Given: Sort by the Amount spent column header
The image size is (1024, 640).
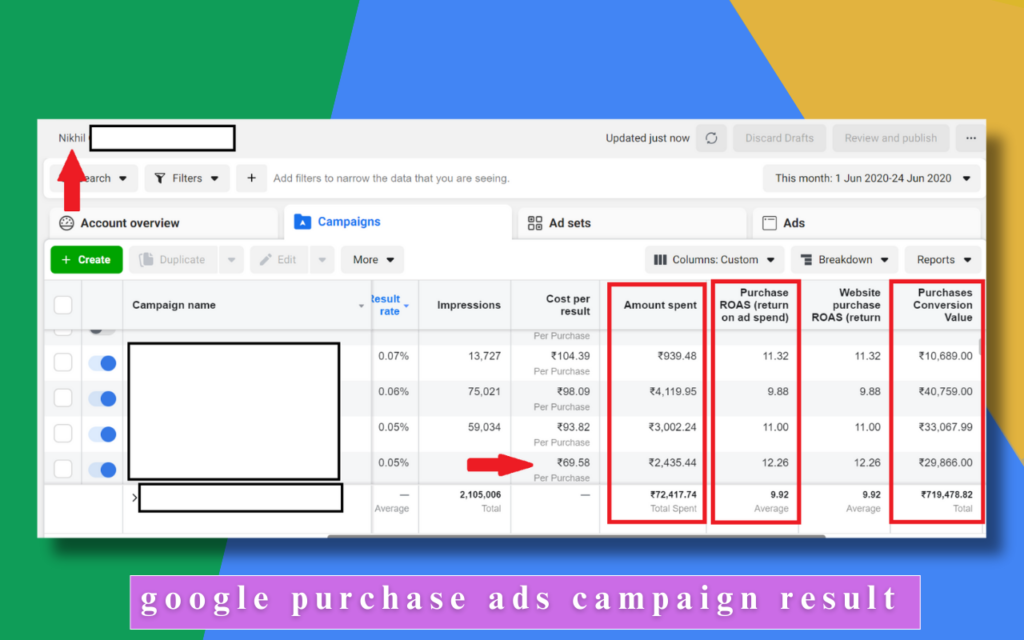Looking at the screenshot, I should [x=660, y=305].
